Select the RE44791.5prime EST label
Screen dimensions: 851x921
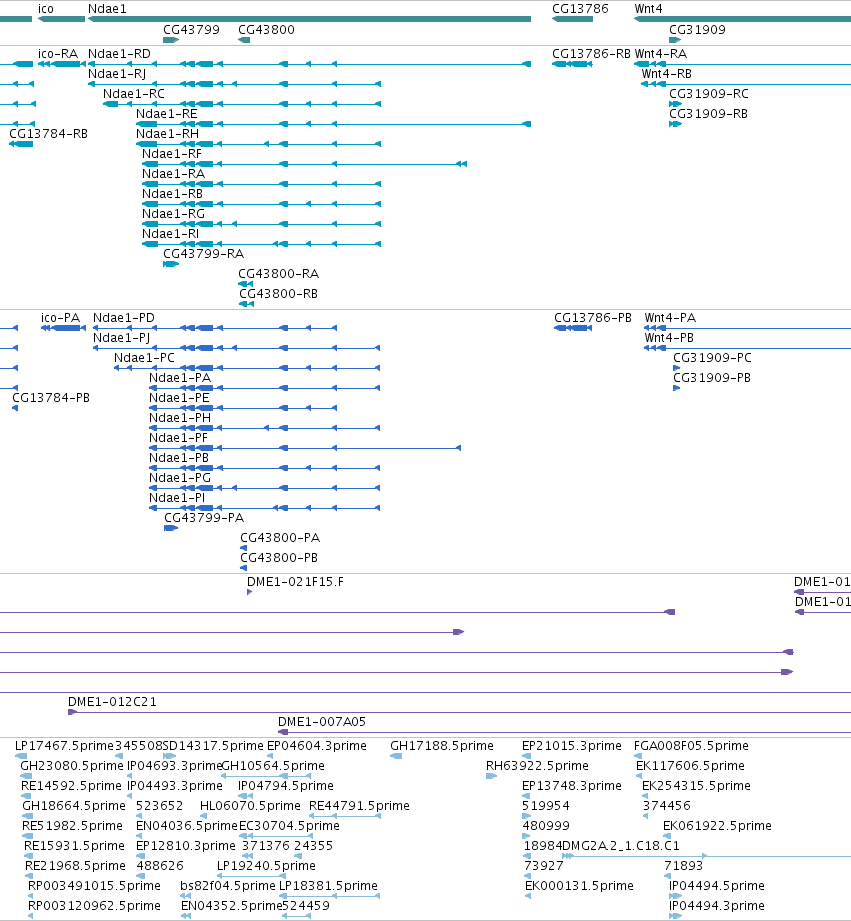pos(359,805)
